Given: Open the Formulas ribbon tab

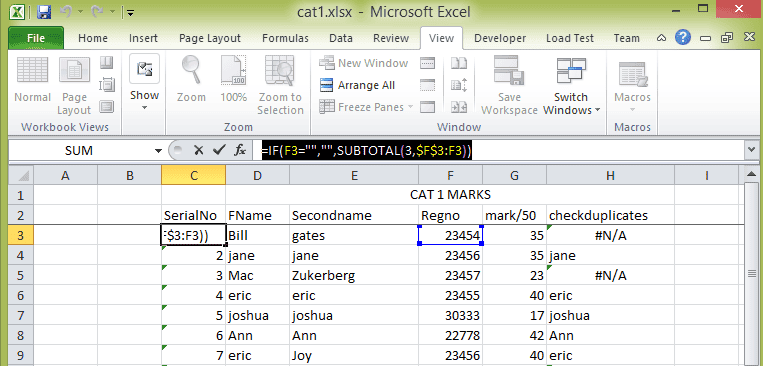Looking at the screenshot, I should (x=285, y=38).
